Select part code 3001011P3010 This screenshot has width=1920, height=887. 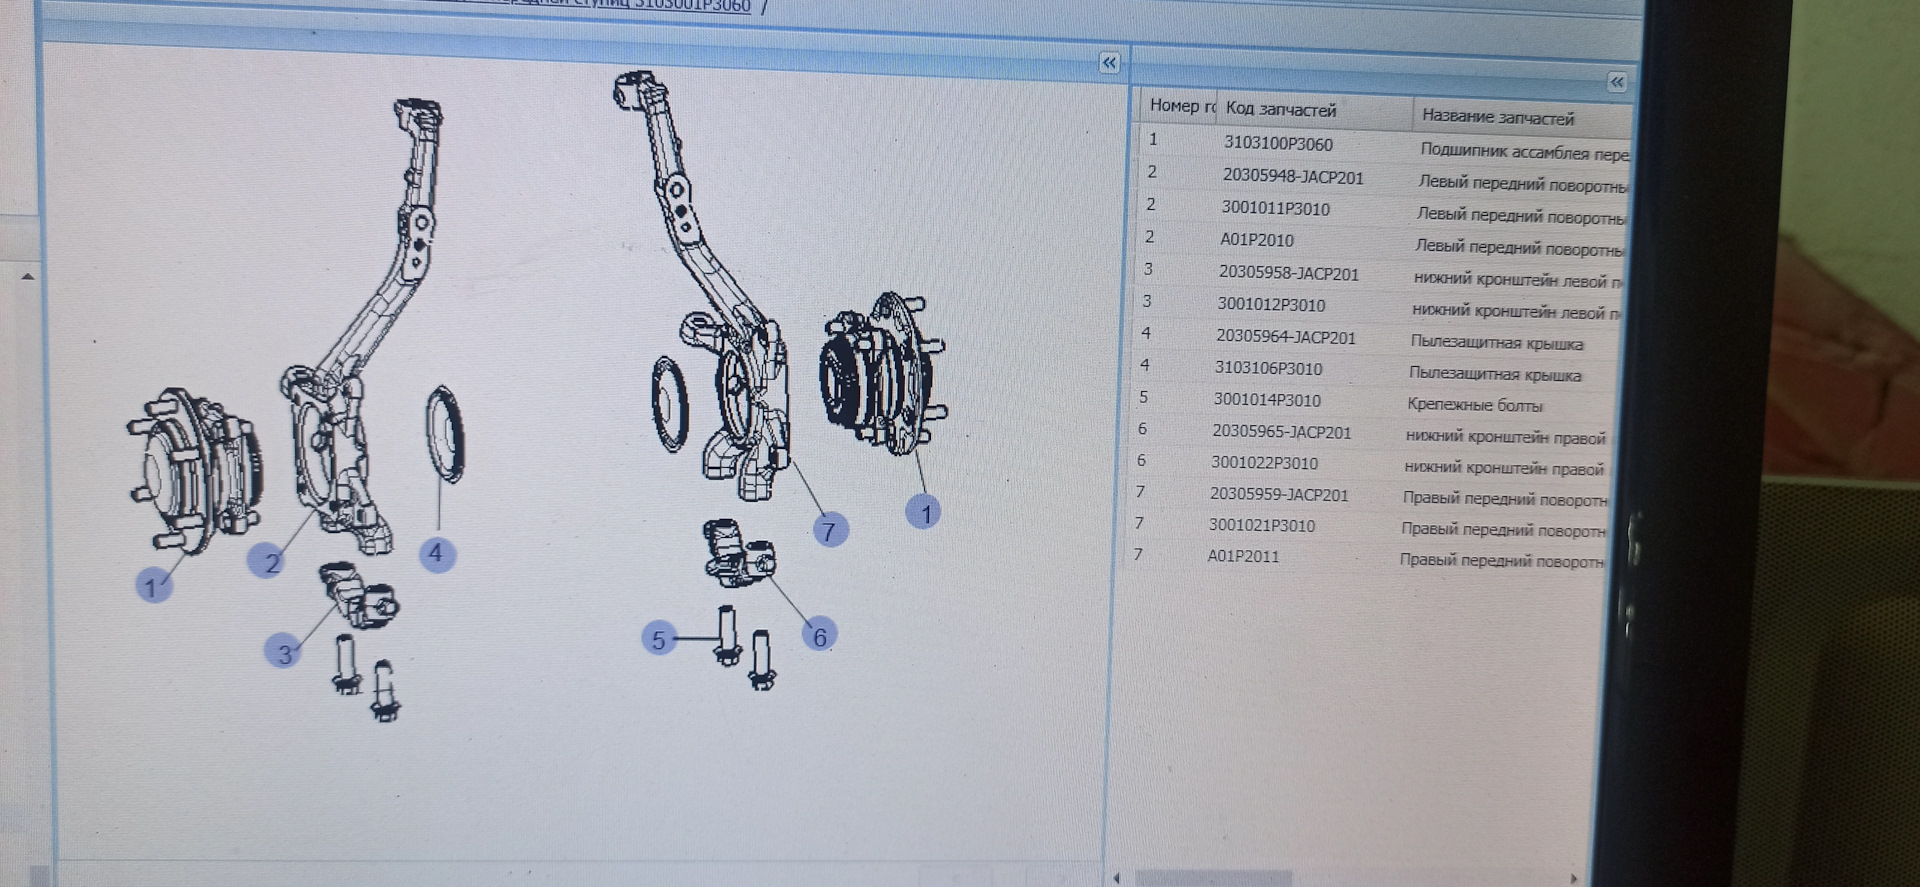click(1275, 208)
